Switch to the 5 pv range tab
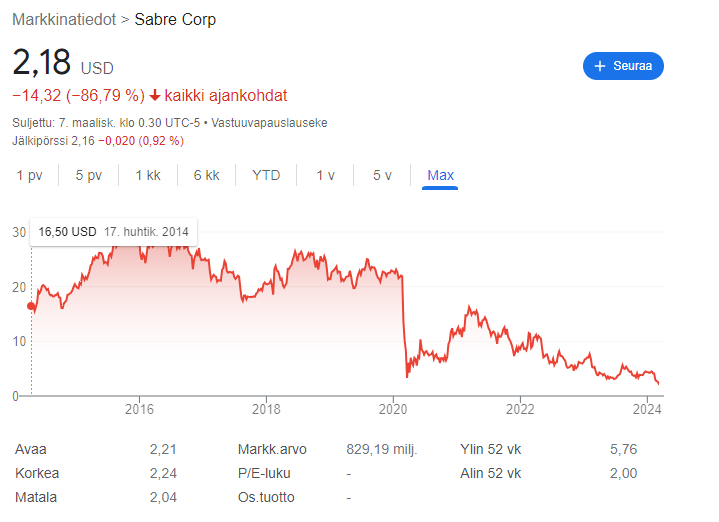Viewport: 719px width, 522px height. [88, 175]
